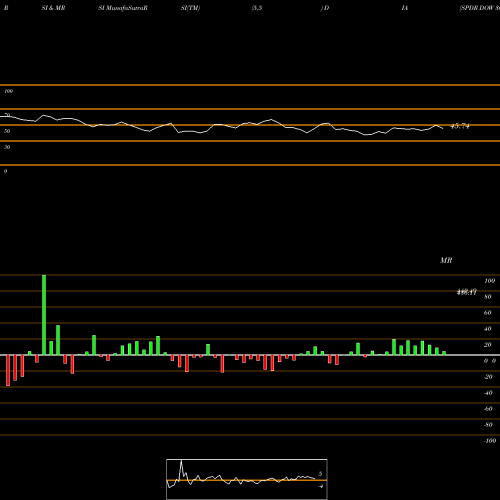Click the 5 label in mini chart
Screen dimensions: 500x500
[320, 474]
